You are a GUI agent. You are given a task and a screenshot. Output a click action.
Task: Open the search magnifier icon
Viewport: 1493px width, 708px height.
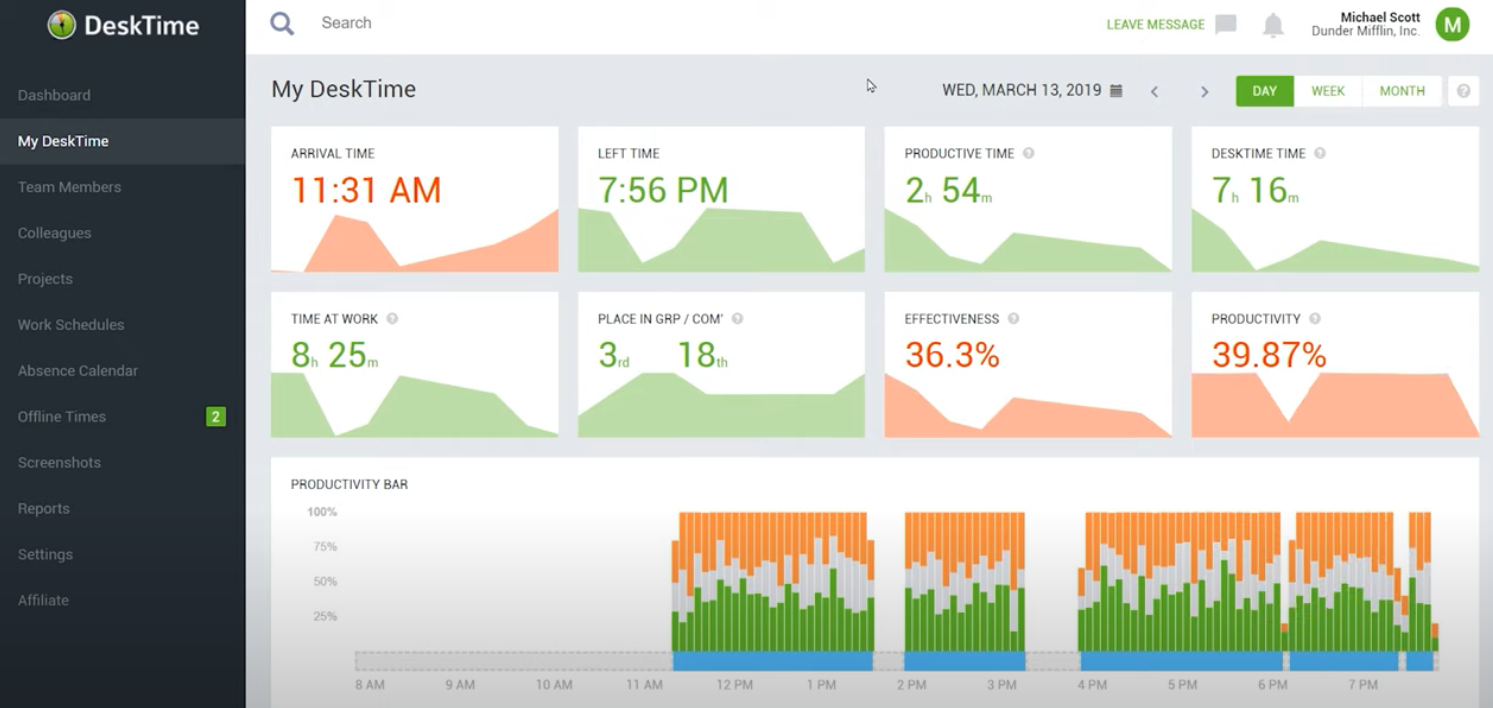click(281, 22)
